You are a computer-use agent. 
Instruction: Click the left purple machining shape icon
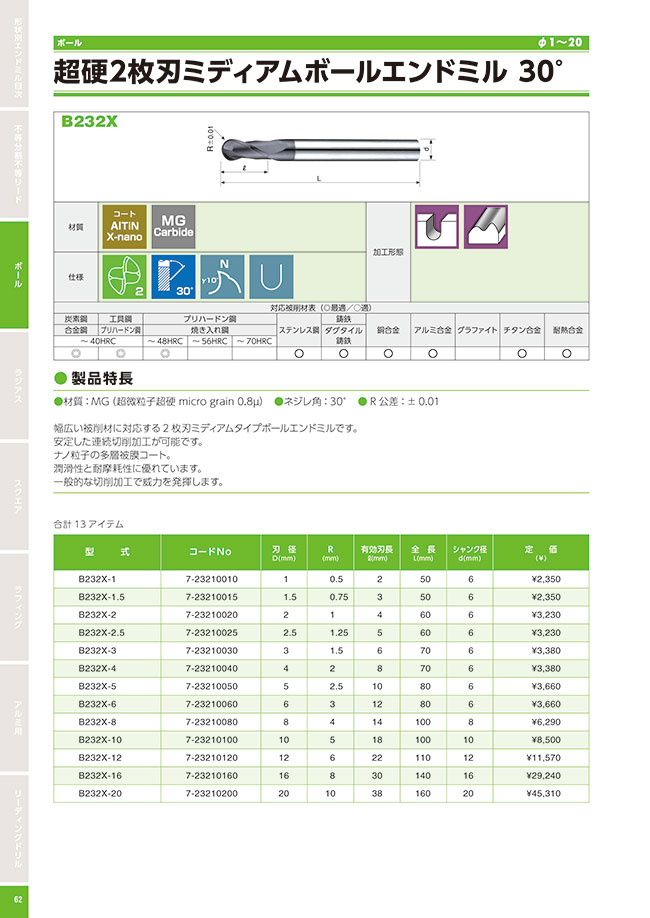[x=436, y=227]
